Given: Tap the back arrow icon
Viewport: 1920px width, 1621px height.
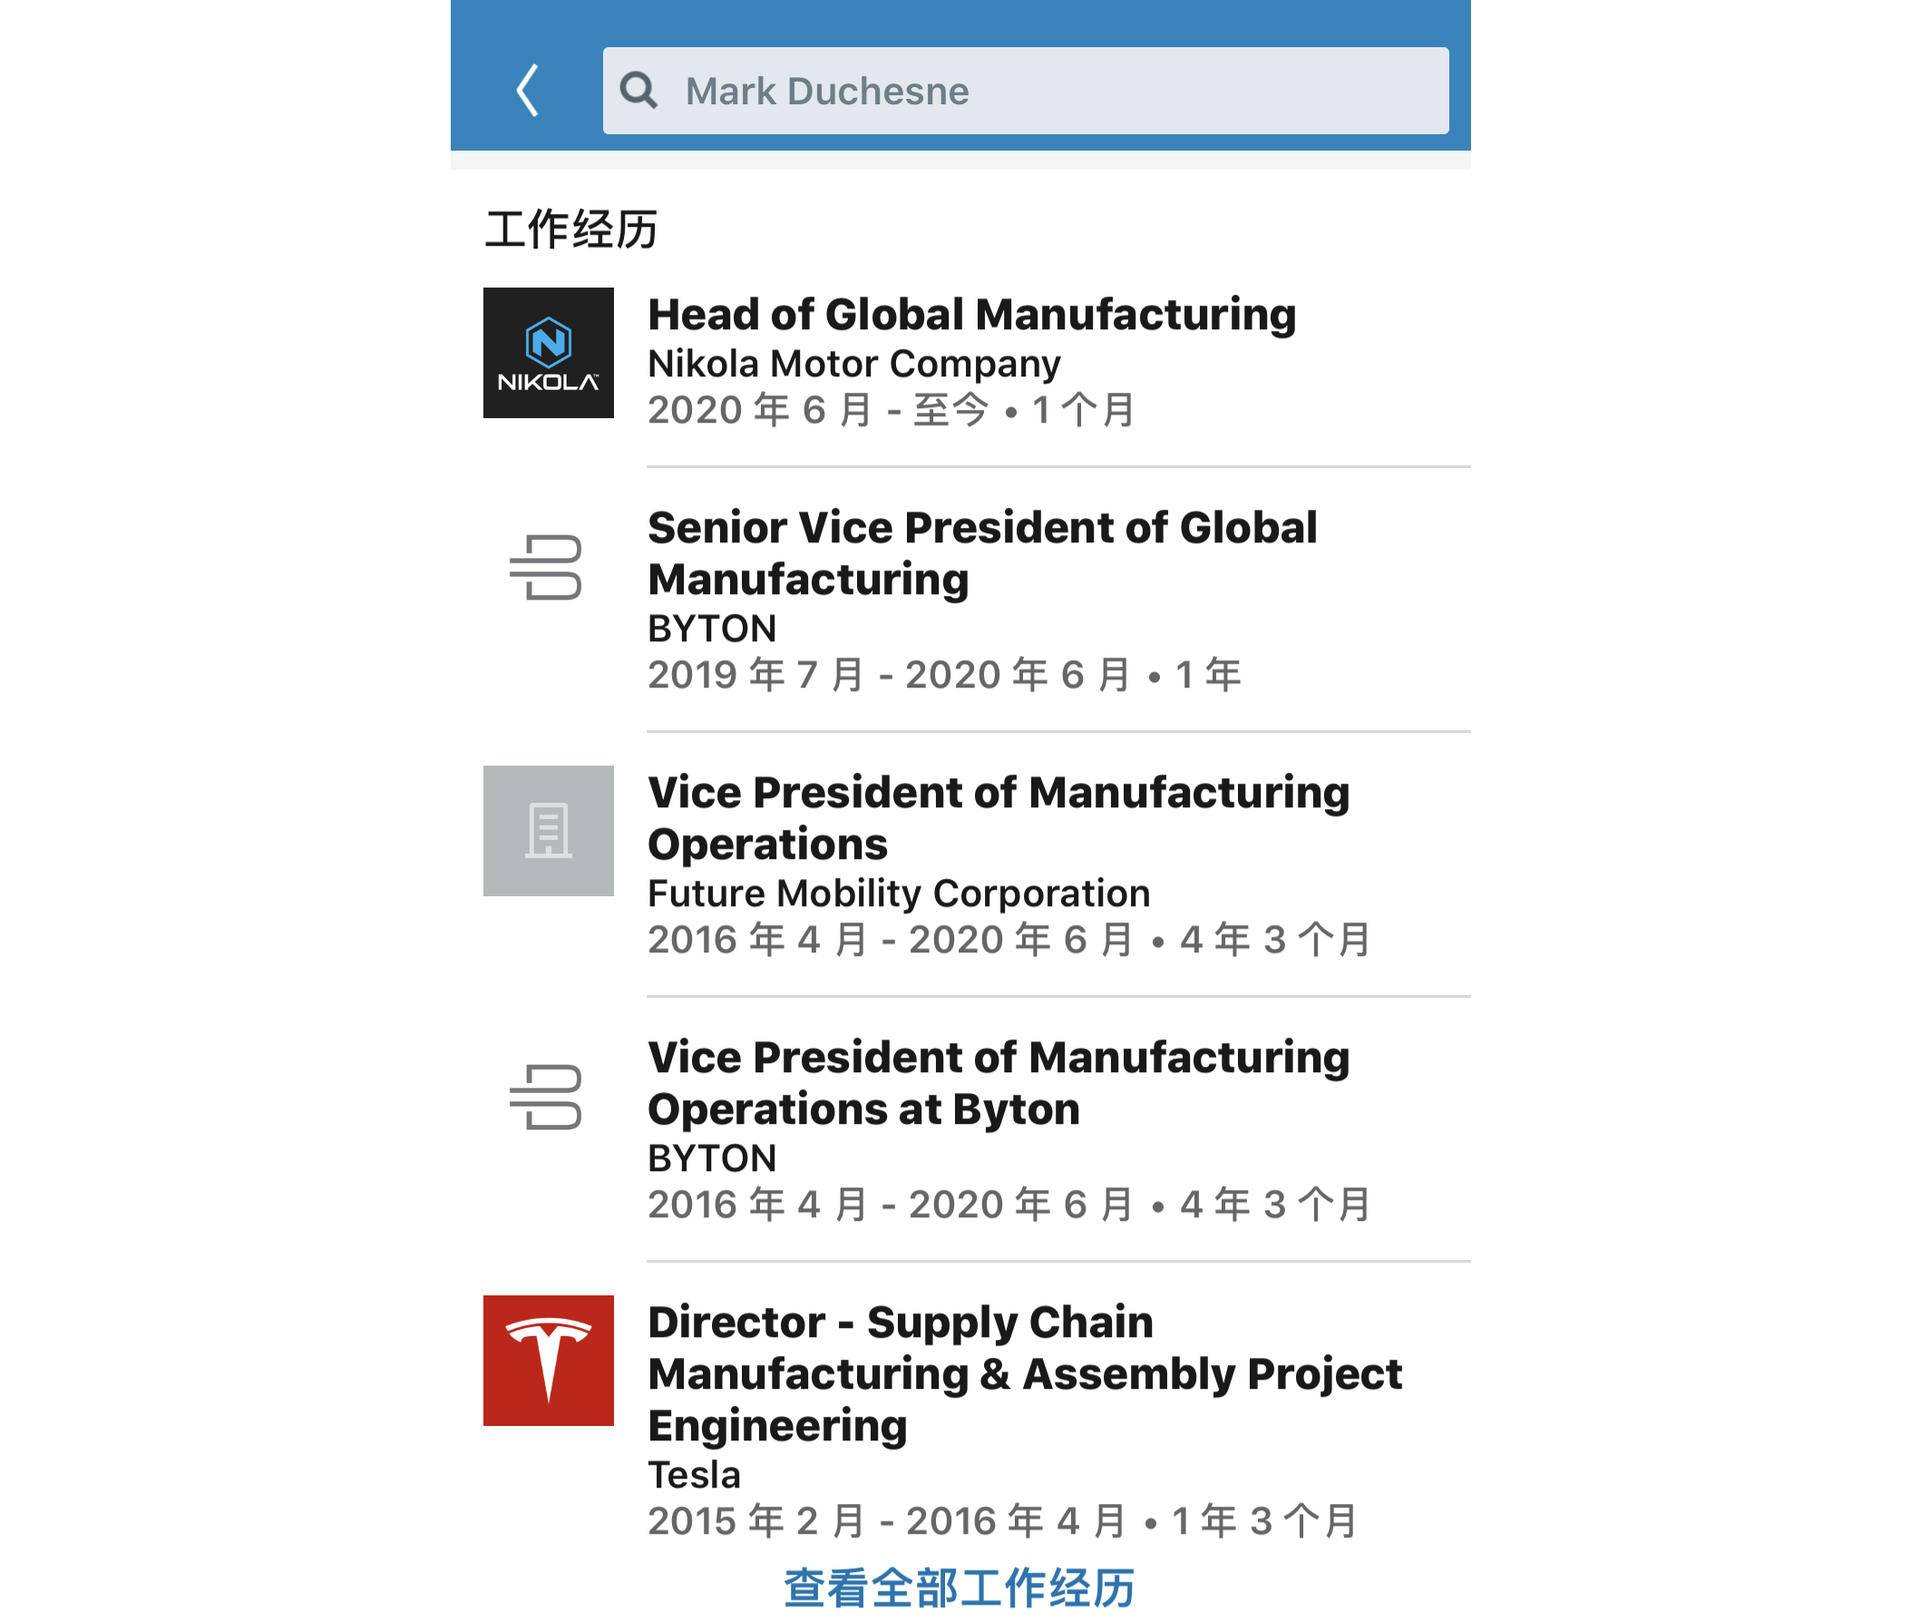Looking at the screenshot, I should click(x=528, y=91).
